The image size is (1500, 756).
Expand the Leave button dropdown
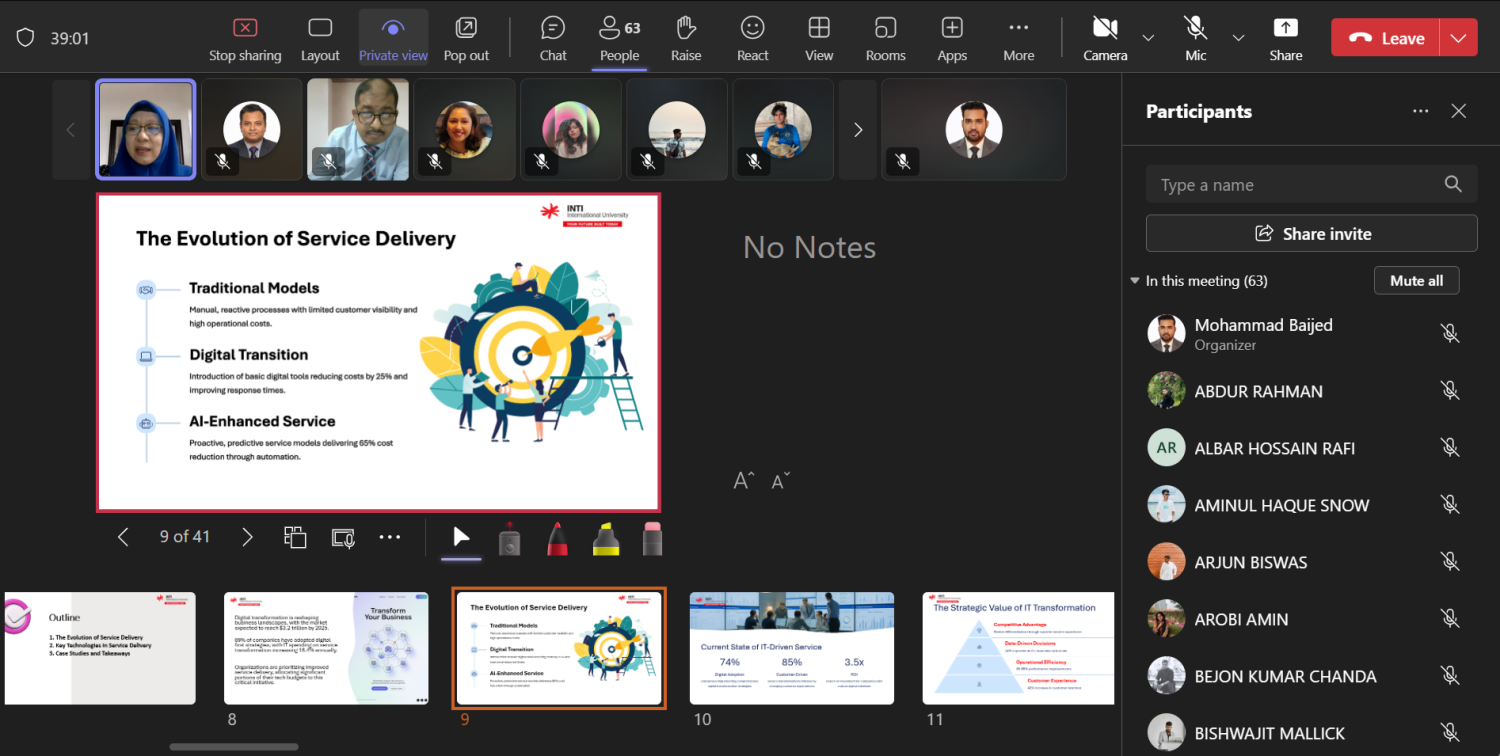(x=1458, y=38)
